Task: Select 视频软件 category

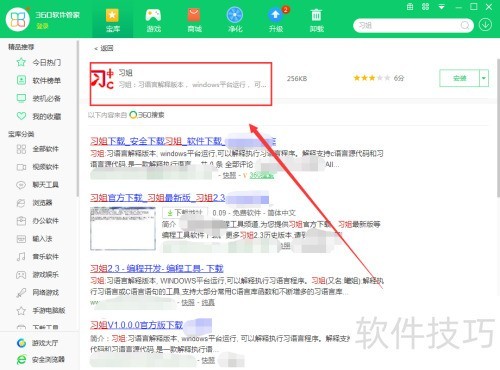Action: pos(38,167)
